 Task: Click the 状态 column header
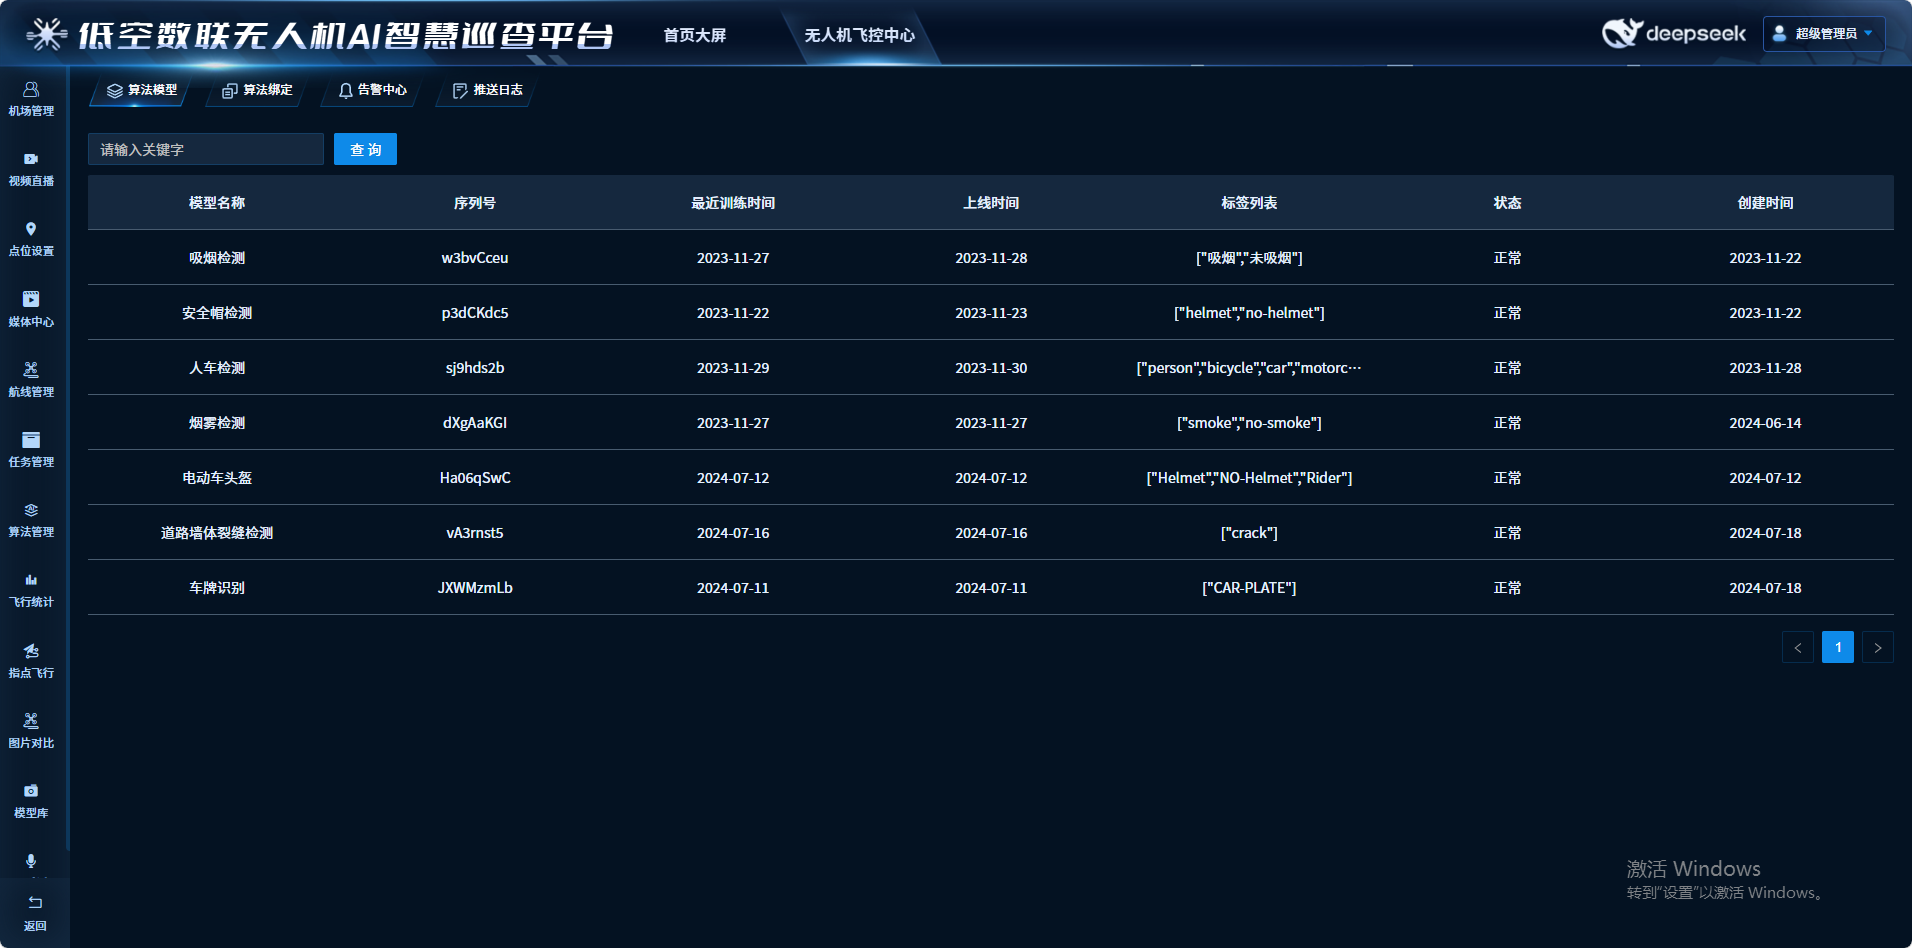point(1507,203)
